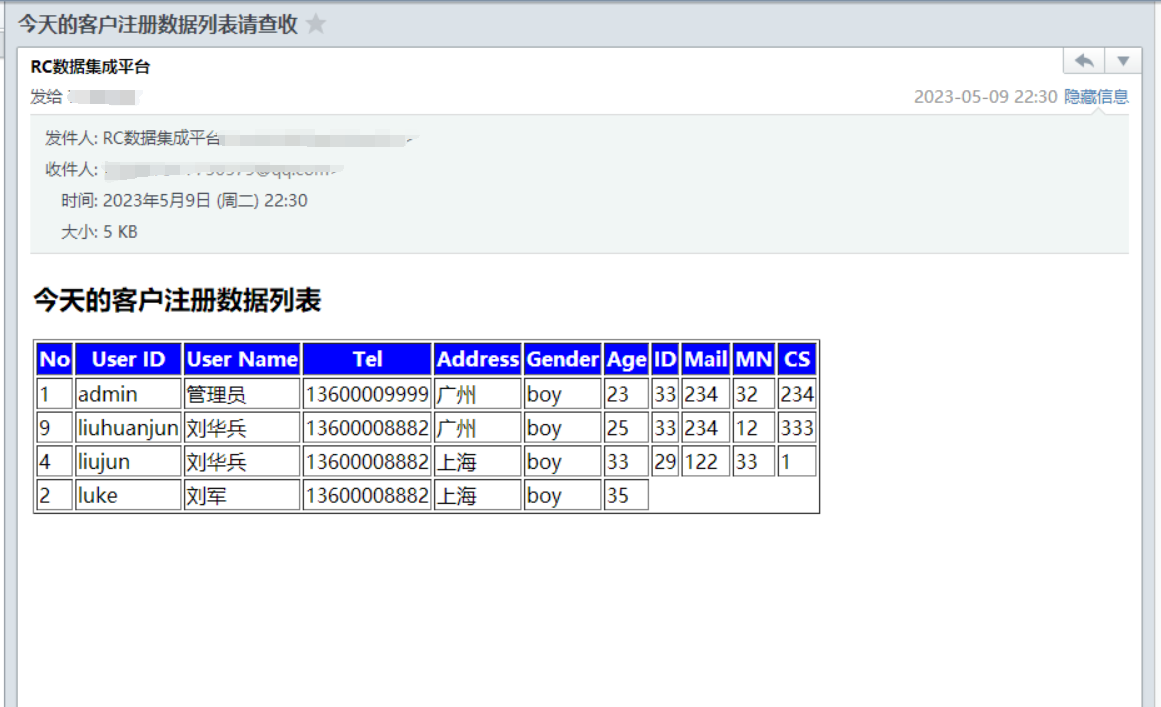The height and width of the screenshot is (707, 1161).
Task: Click the 隐藏信息 link
Action: pos(1096,97)
